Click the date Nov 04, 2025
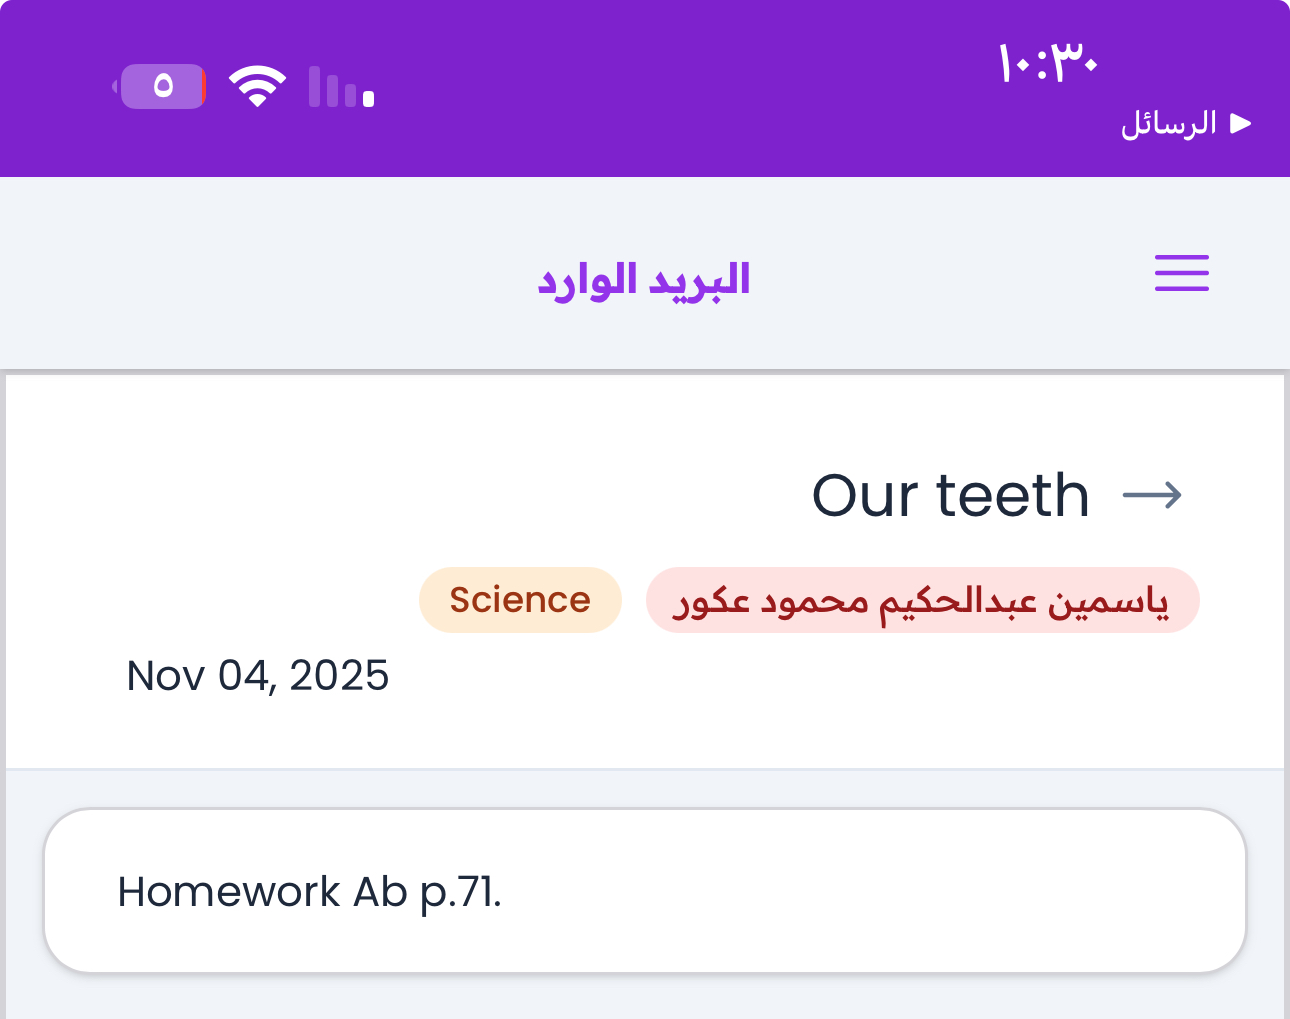The height and width of the screenshot is (1019, 1290). pyautogui.click(x=258, y=676)
